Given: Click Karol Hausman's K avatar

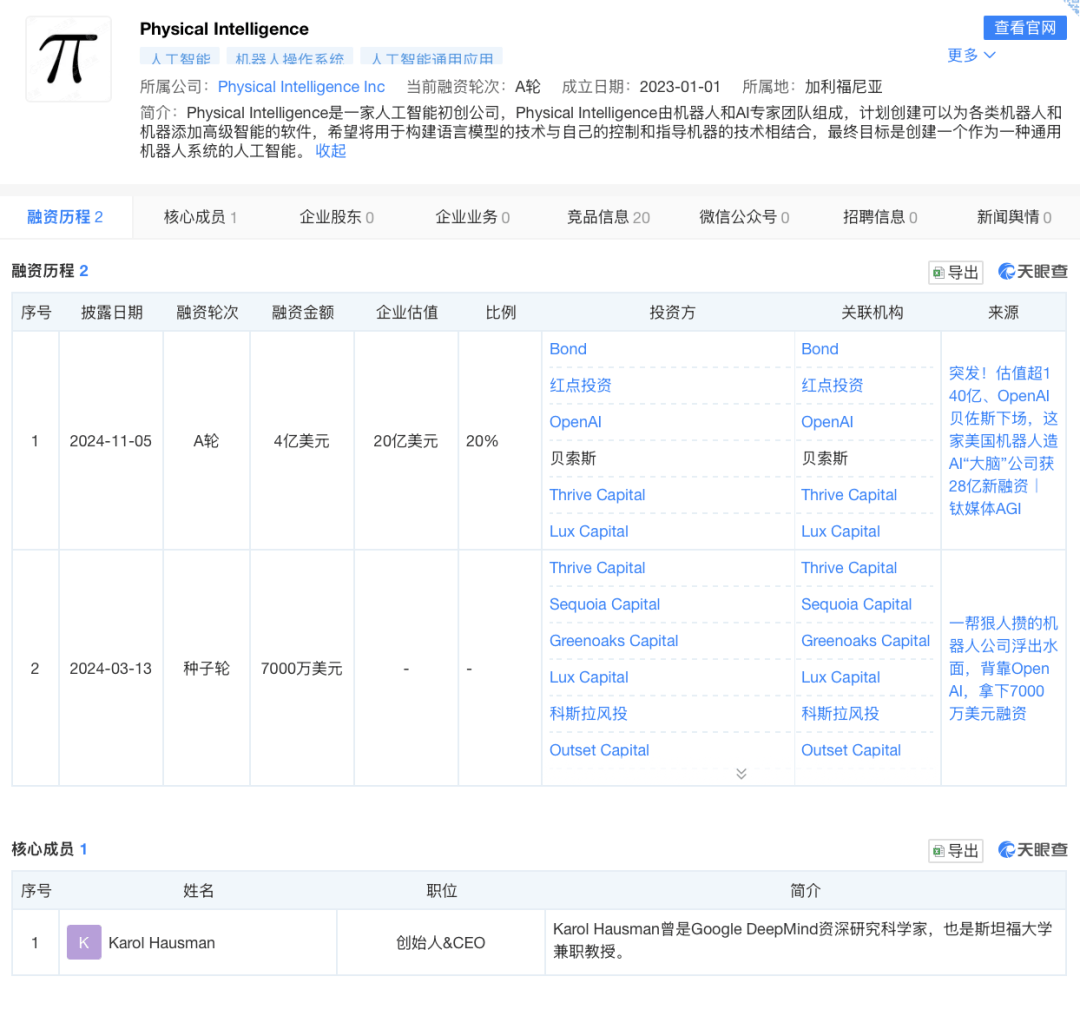Looking at the screenshot, I should click(x=84, y=942).
